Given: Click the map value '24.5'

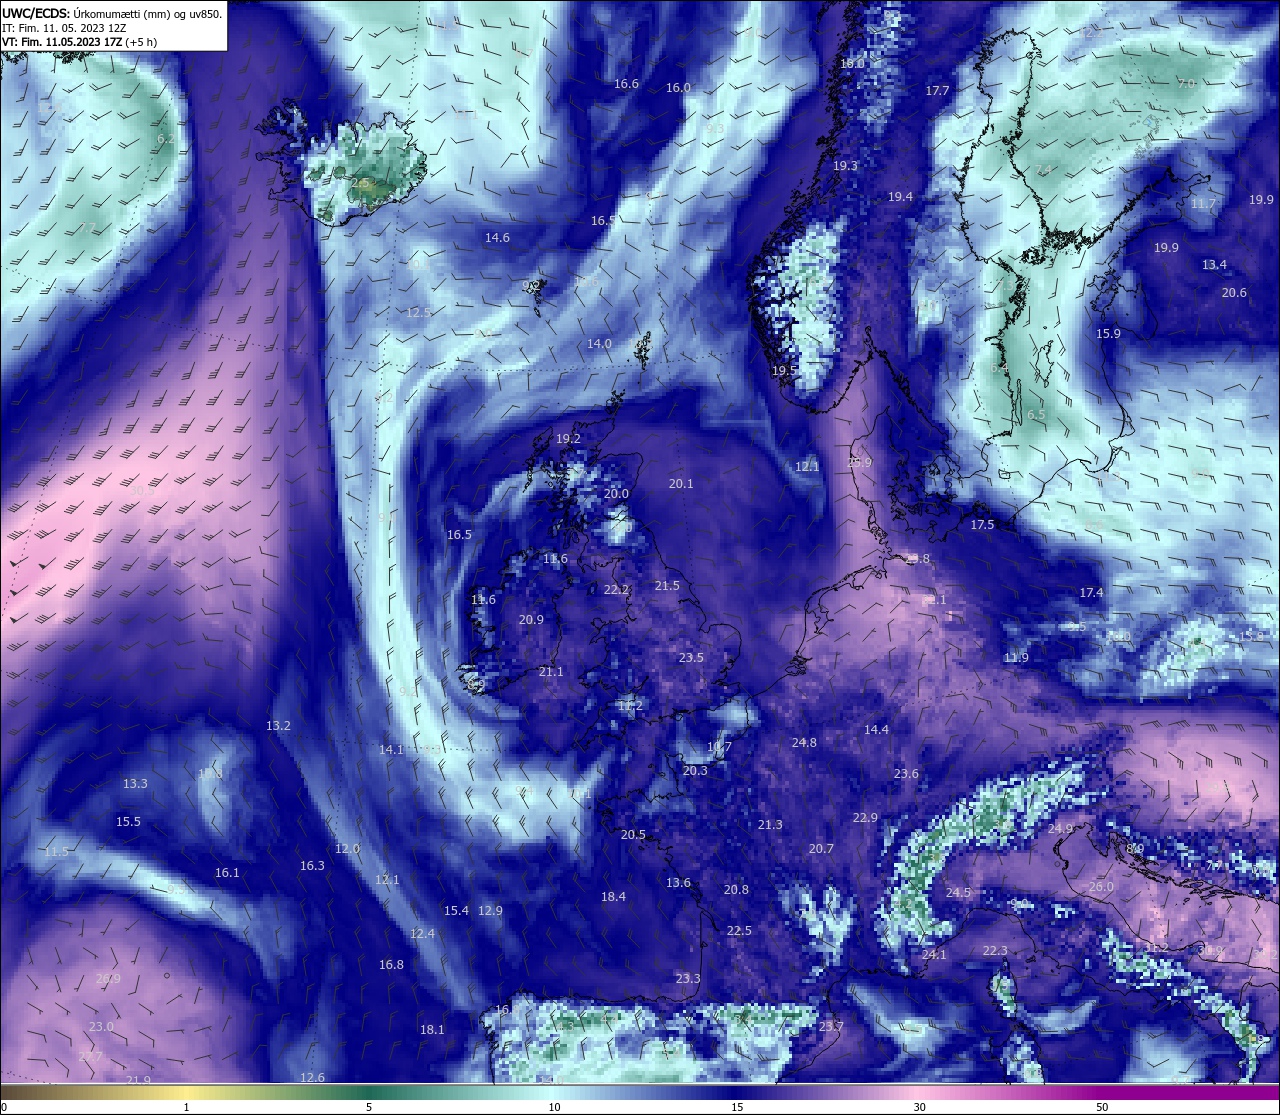Looking at the screenshot, I should tap(958, 893).
